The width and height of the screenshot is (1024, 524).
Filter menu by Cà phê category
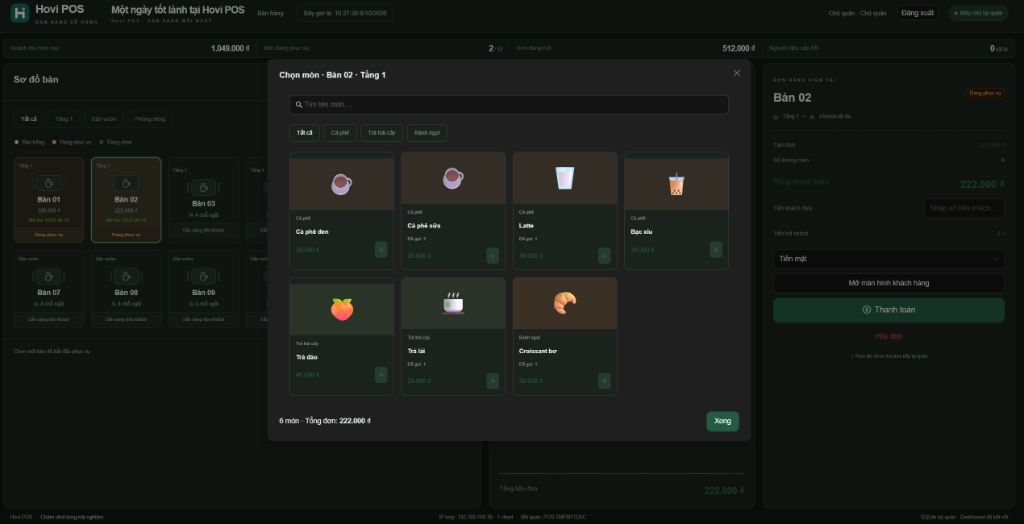point(340,133)
